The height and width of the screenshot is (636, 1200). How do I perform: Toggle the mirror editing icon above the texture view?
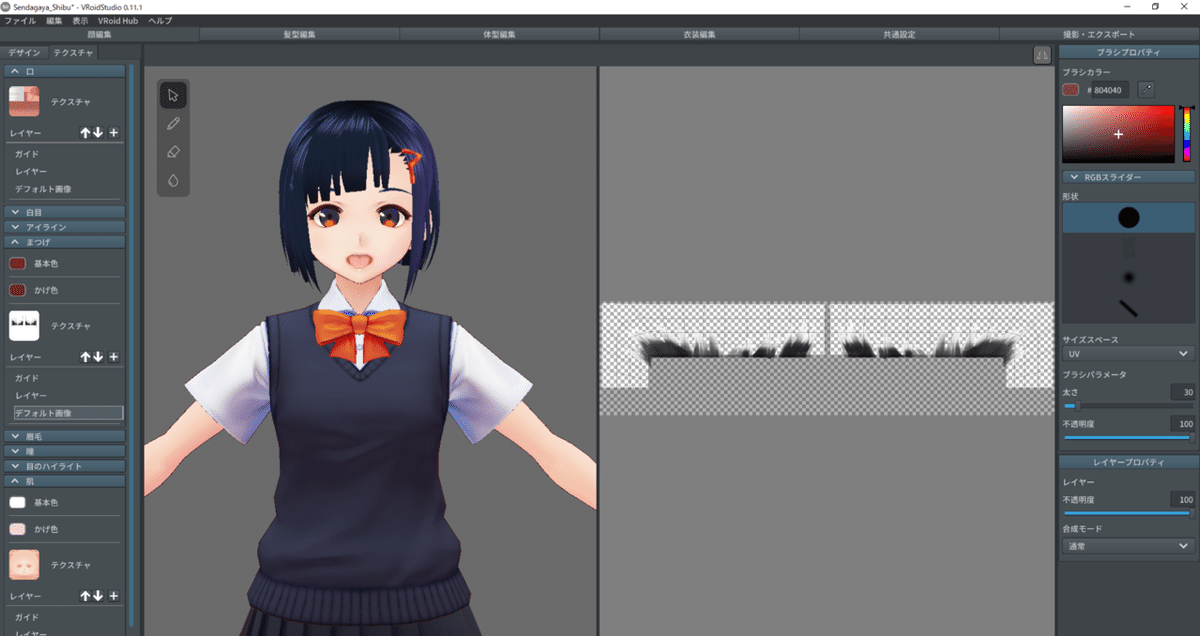1040,55
